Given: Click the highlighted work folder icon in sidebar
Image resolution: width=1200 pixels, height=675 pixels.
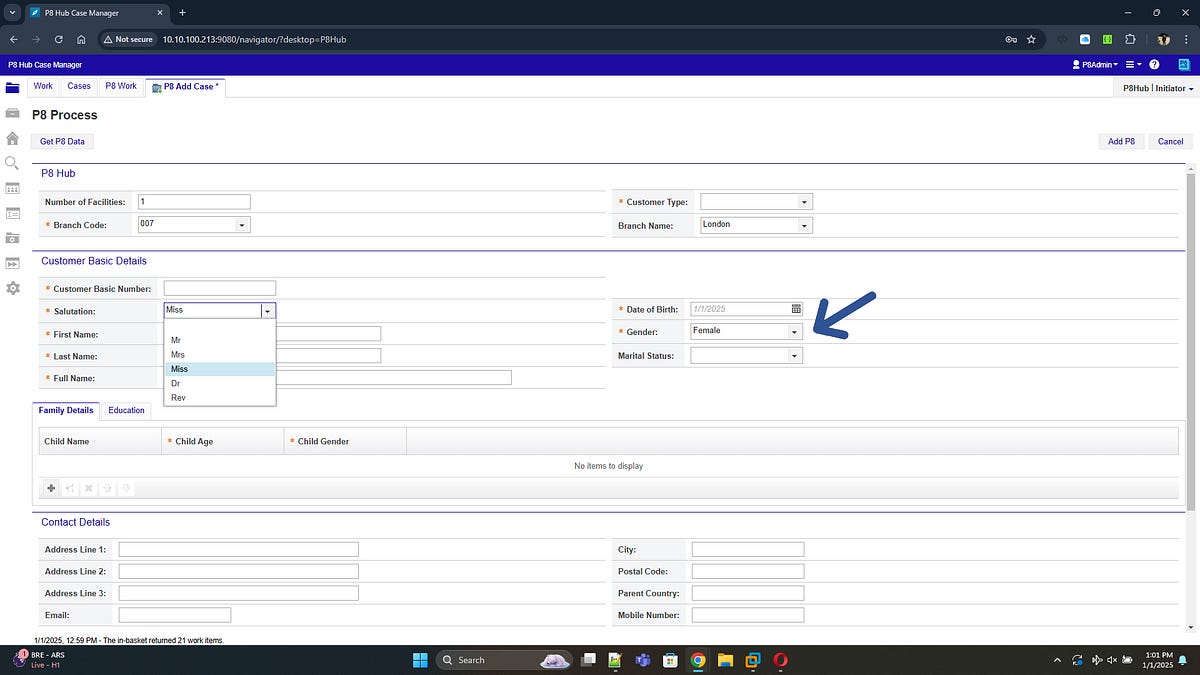Looking at the screenshot, I should click(12, 88).
